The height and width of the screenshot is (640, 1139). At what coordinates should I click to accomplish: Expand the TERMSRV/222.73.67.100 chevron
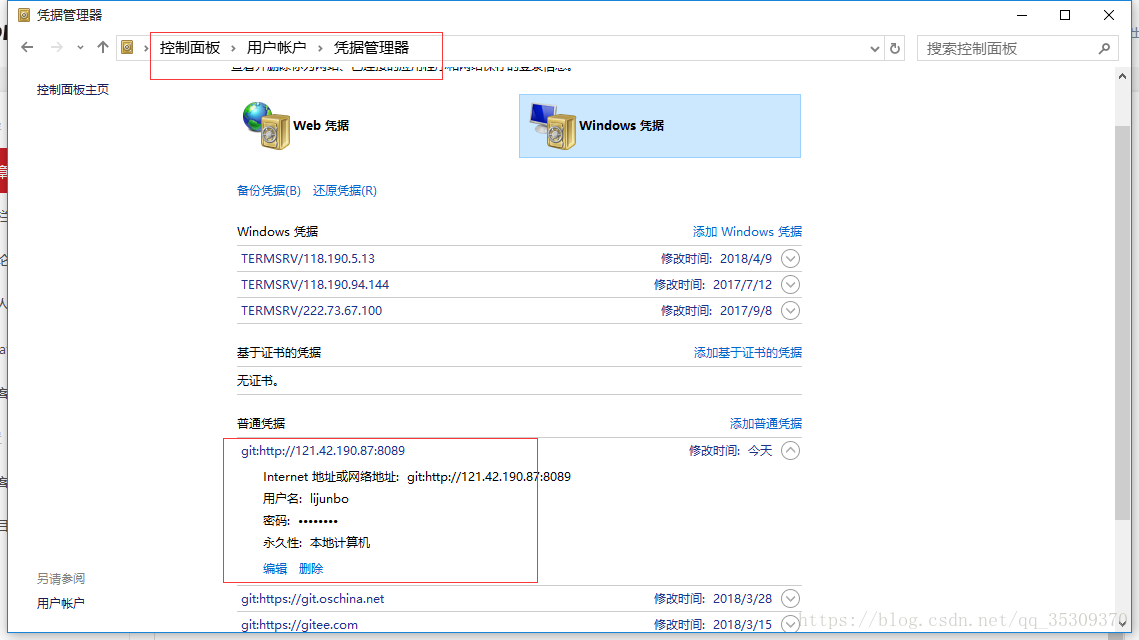[x=790, y=311]
